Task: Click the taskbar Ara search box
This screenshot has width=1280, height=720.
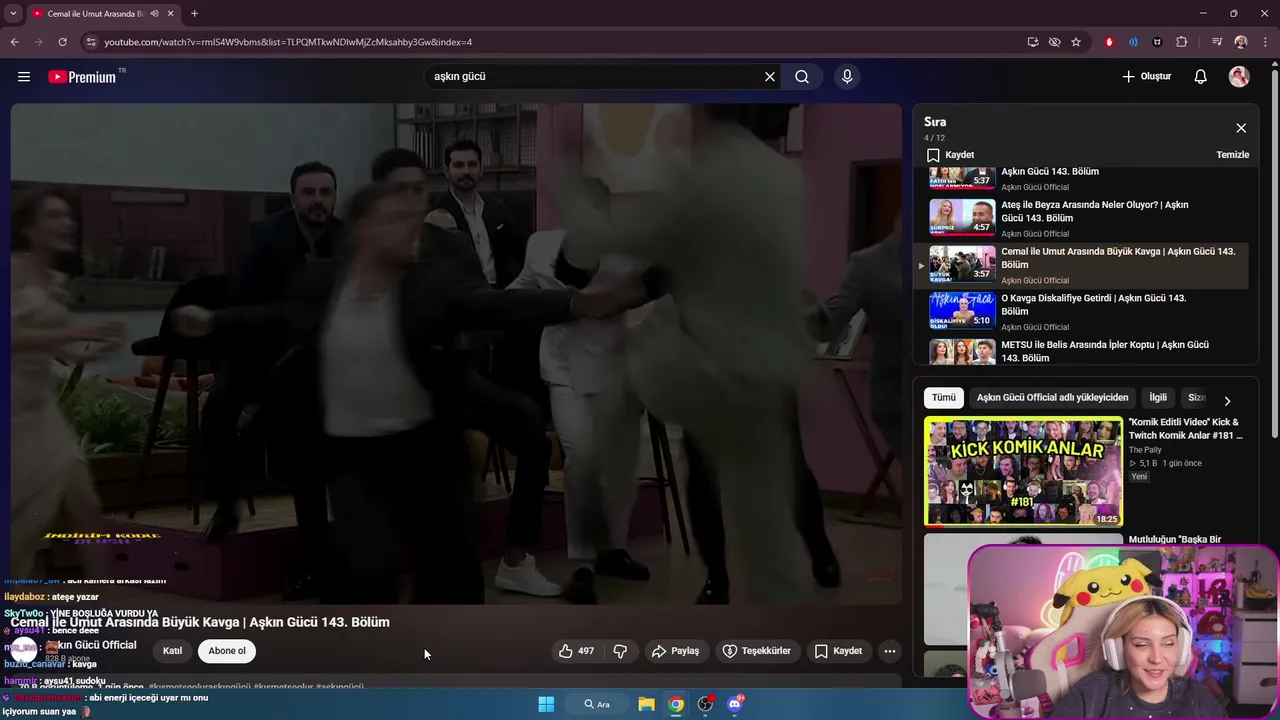Action: point(597,704)
